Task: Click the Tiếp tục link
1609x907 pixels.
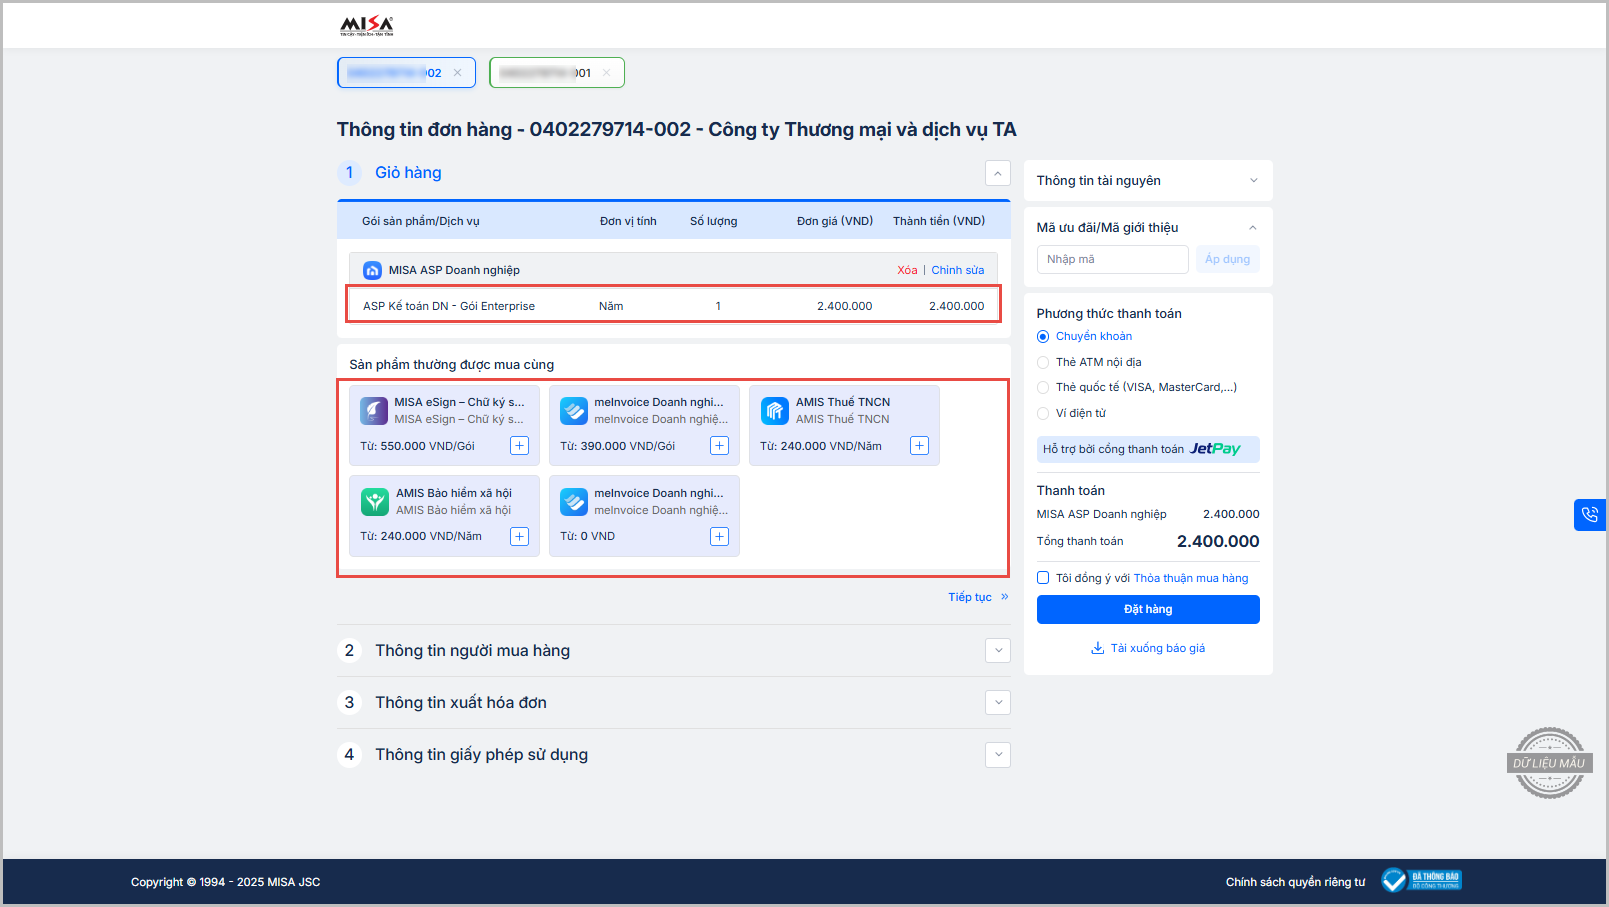Action: coord(978,597)
